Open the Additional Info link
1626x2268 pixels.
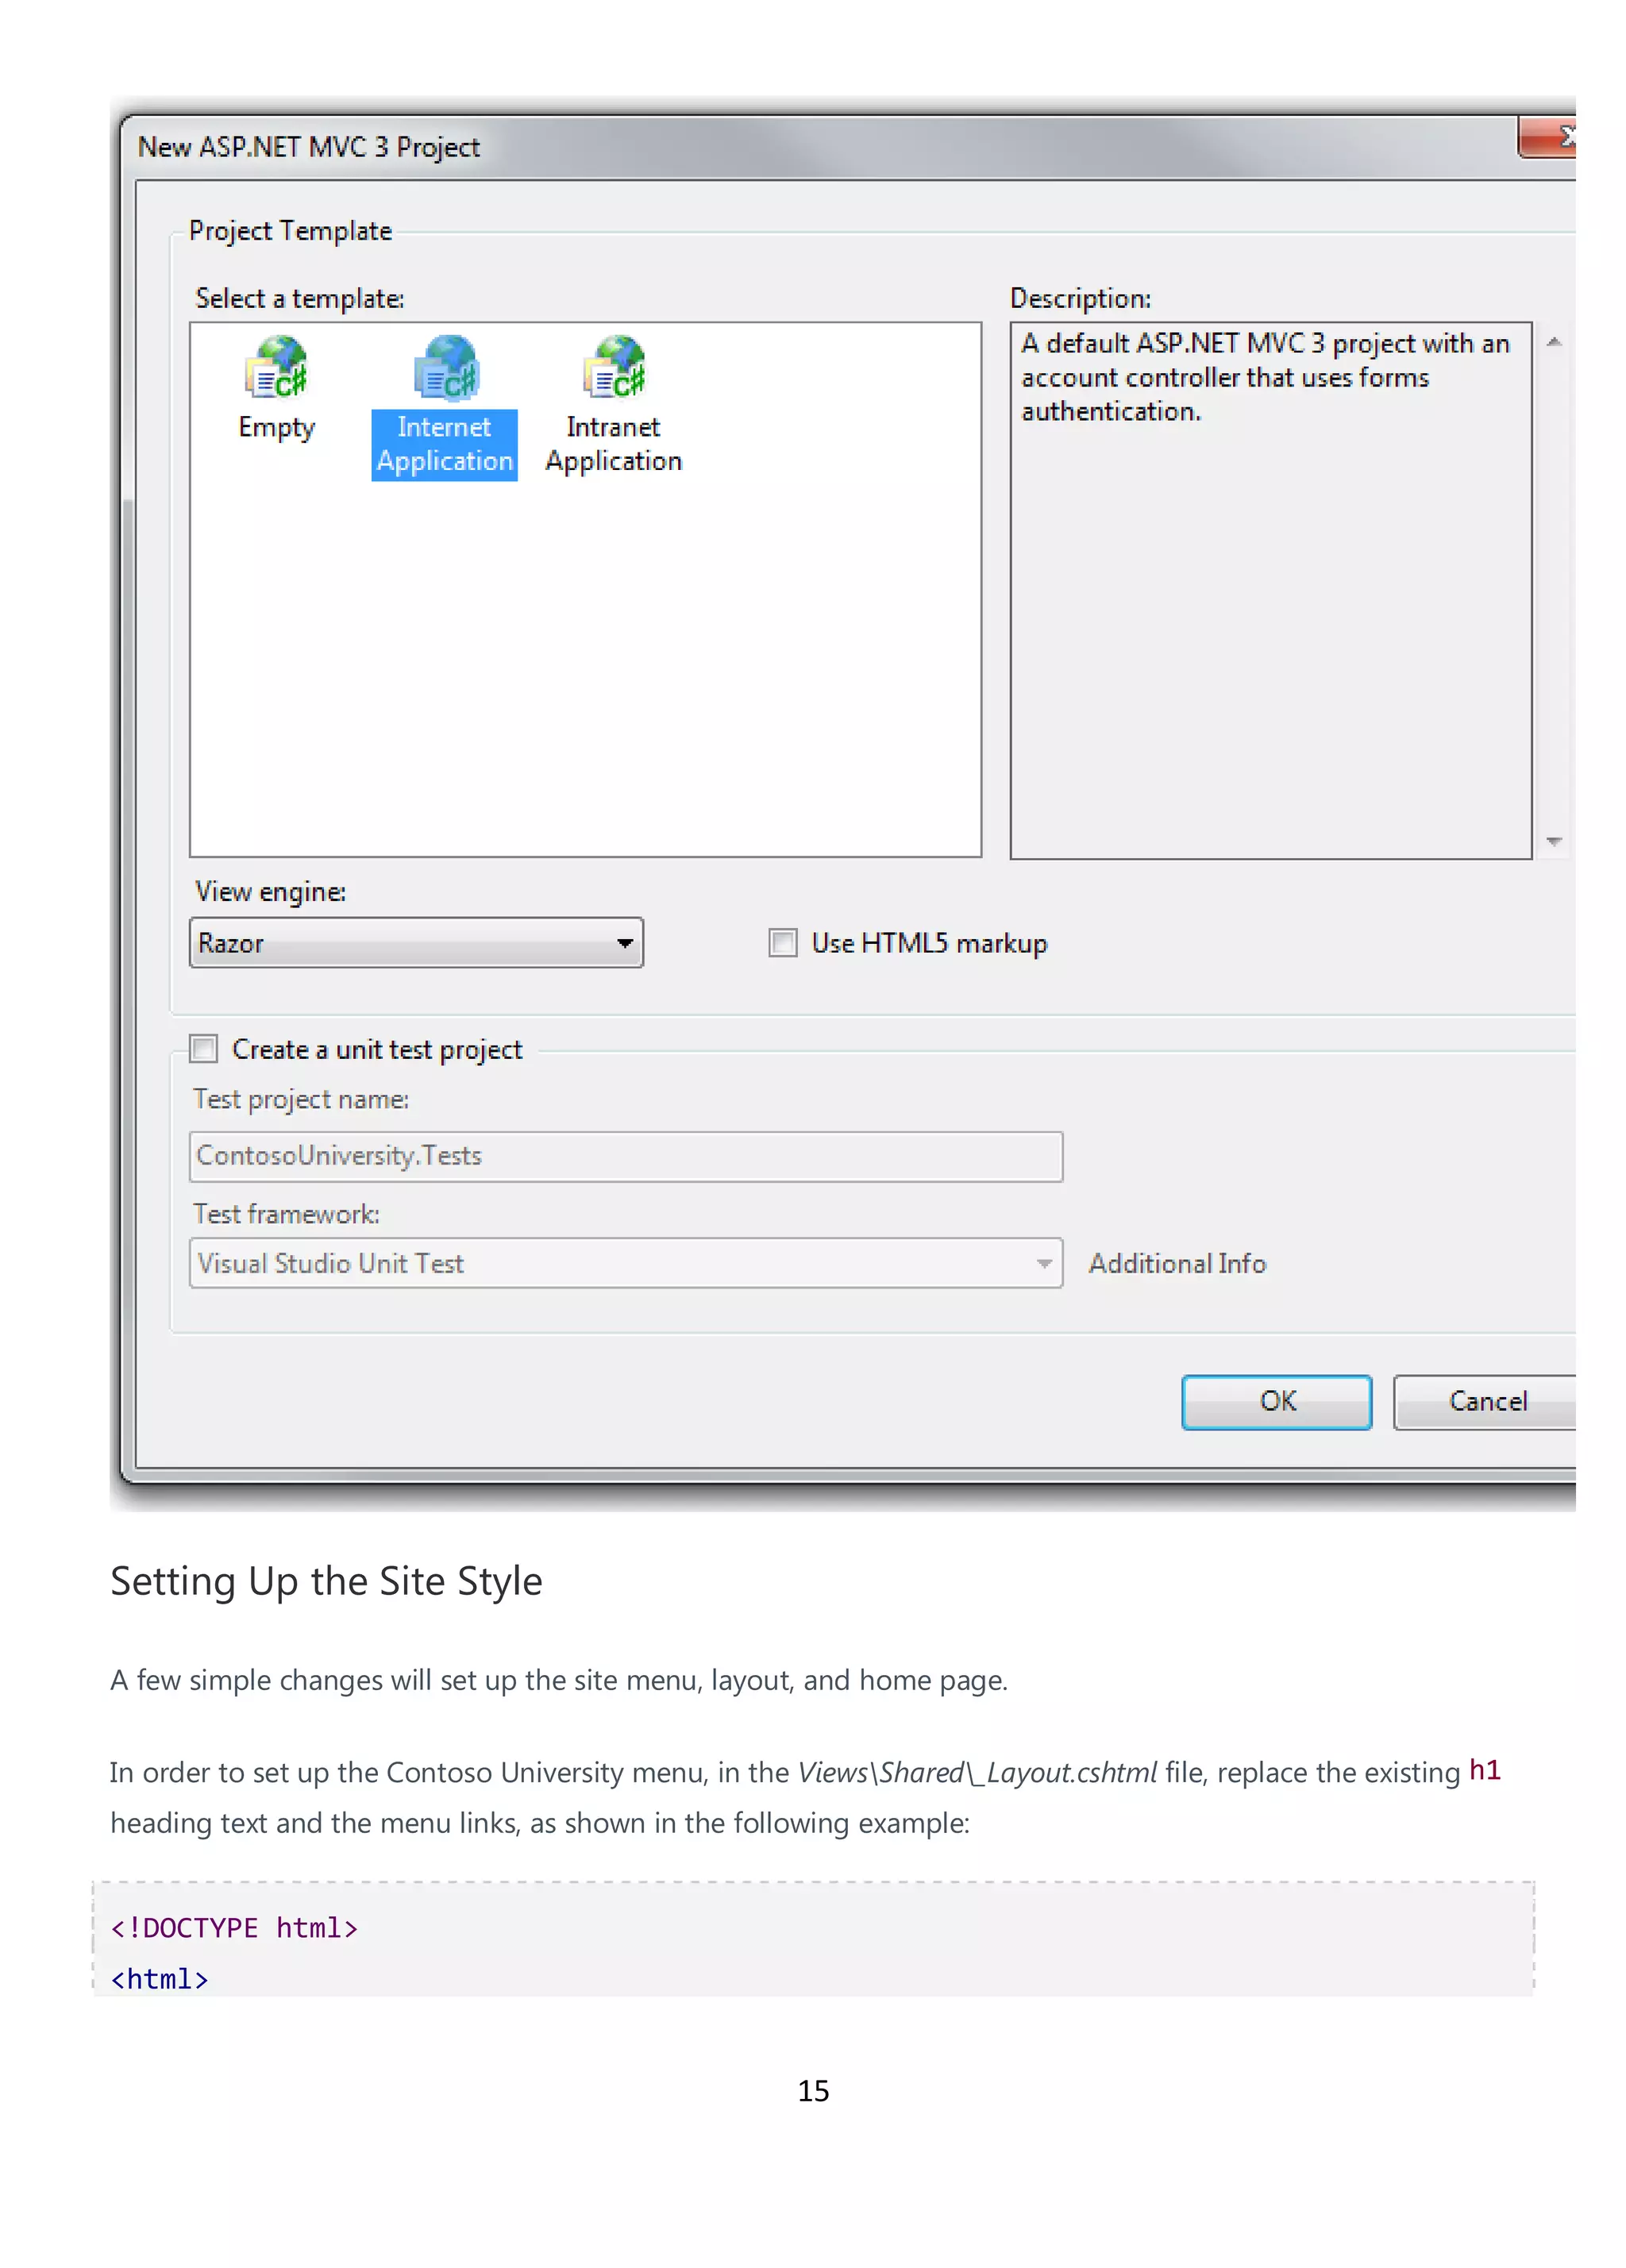tap(1177, 1264)
